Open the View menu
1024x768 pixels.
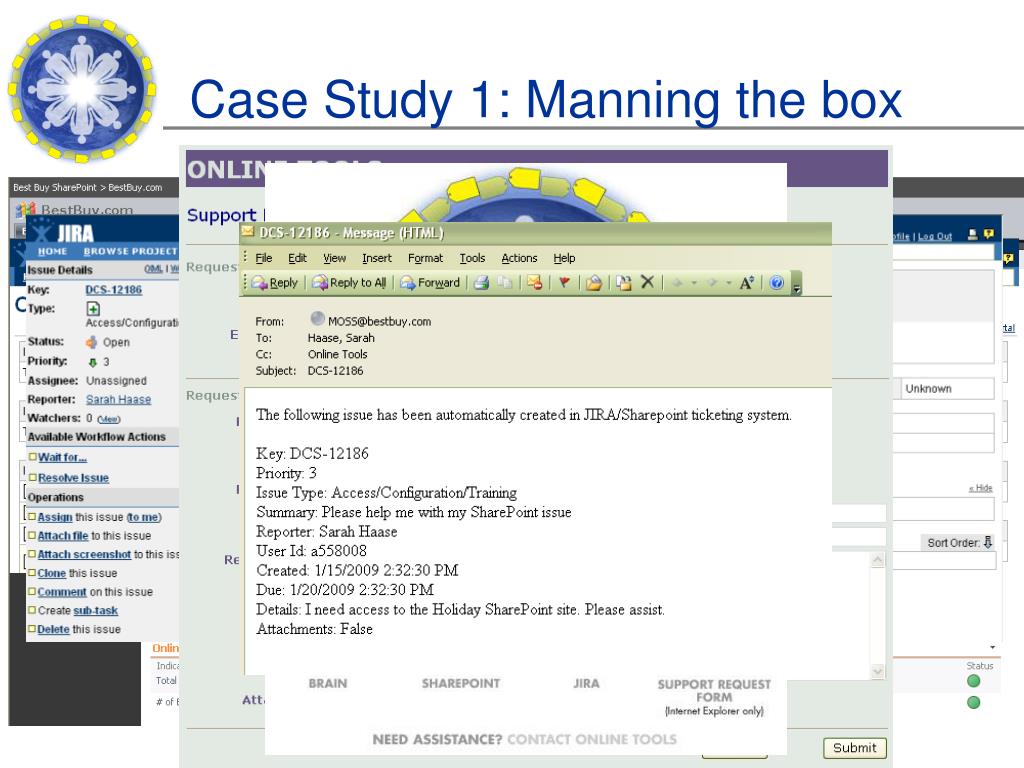tap(334, 258)
